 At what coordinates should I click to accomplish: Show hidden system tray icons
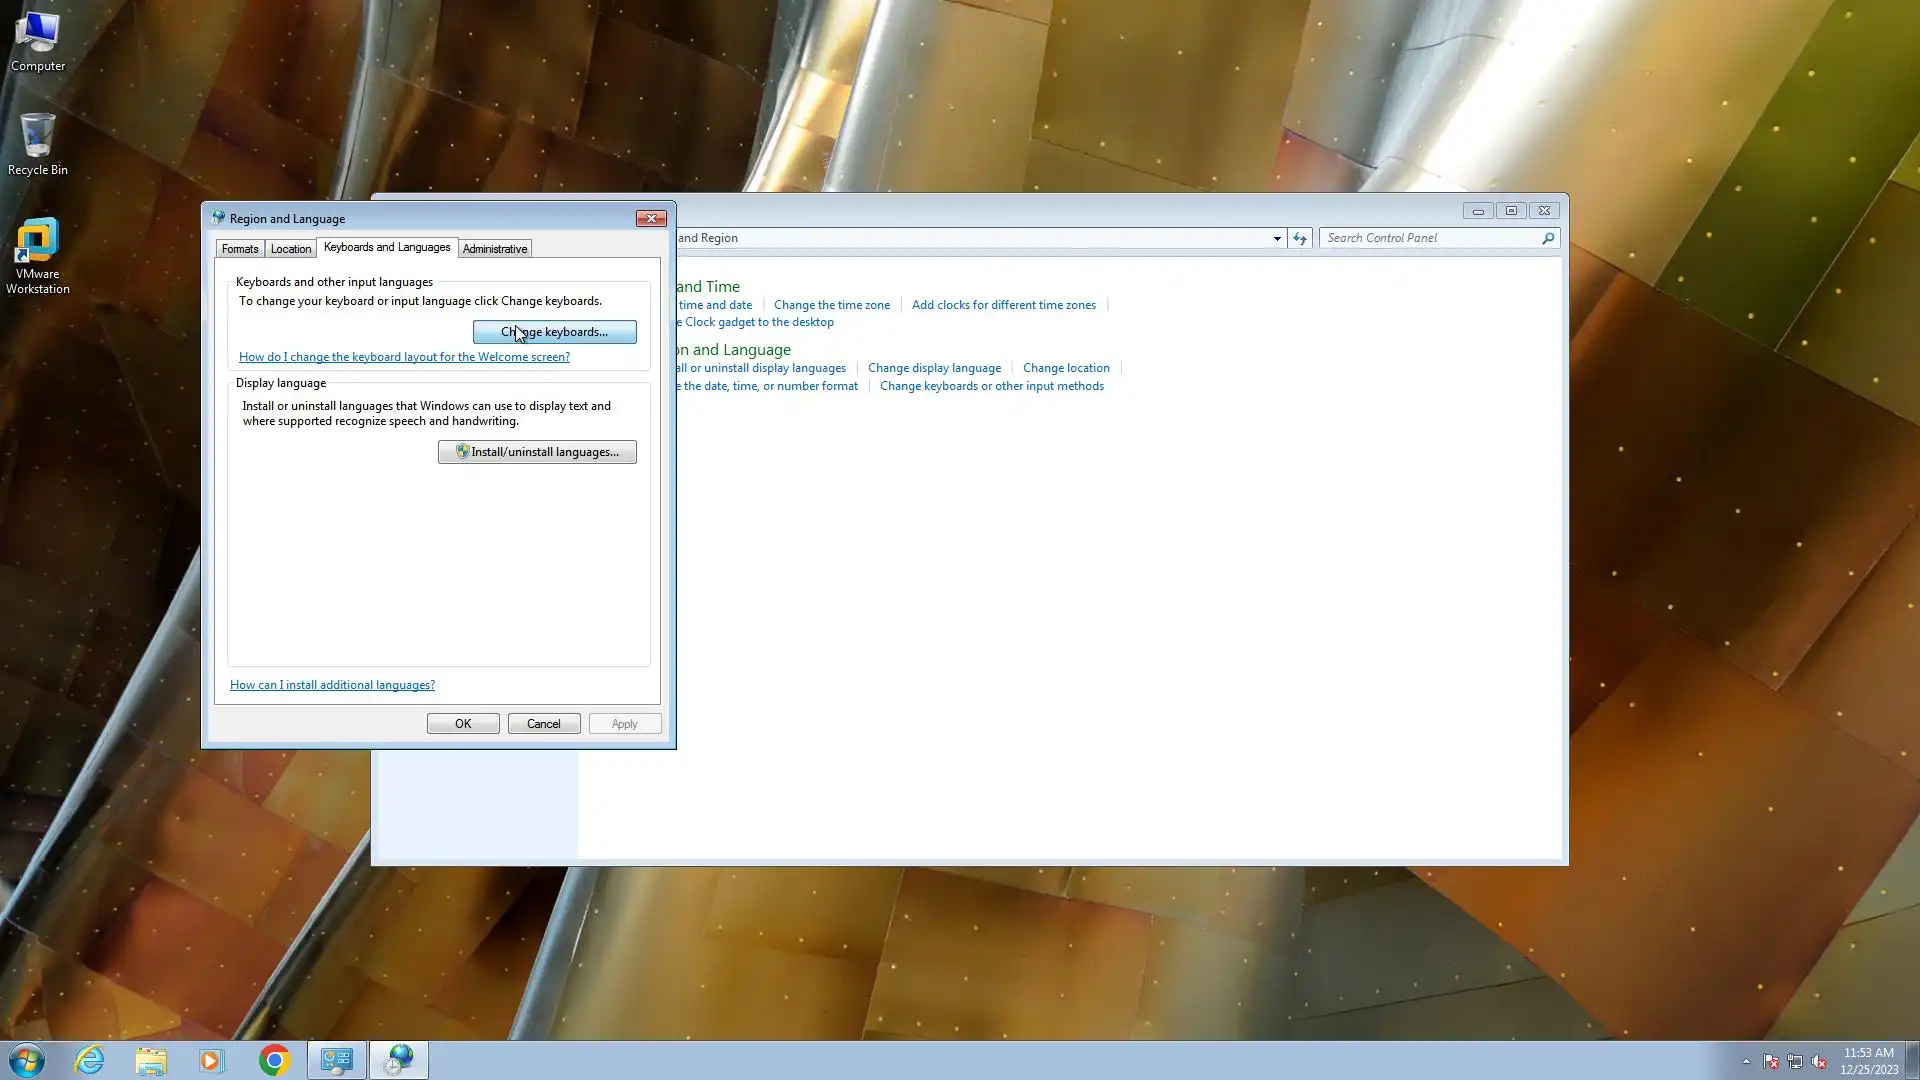[x=1746, y=1061]
